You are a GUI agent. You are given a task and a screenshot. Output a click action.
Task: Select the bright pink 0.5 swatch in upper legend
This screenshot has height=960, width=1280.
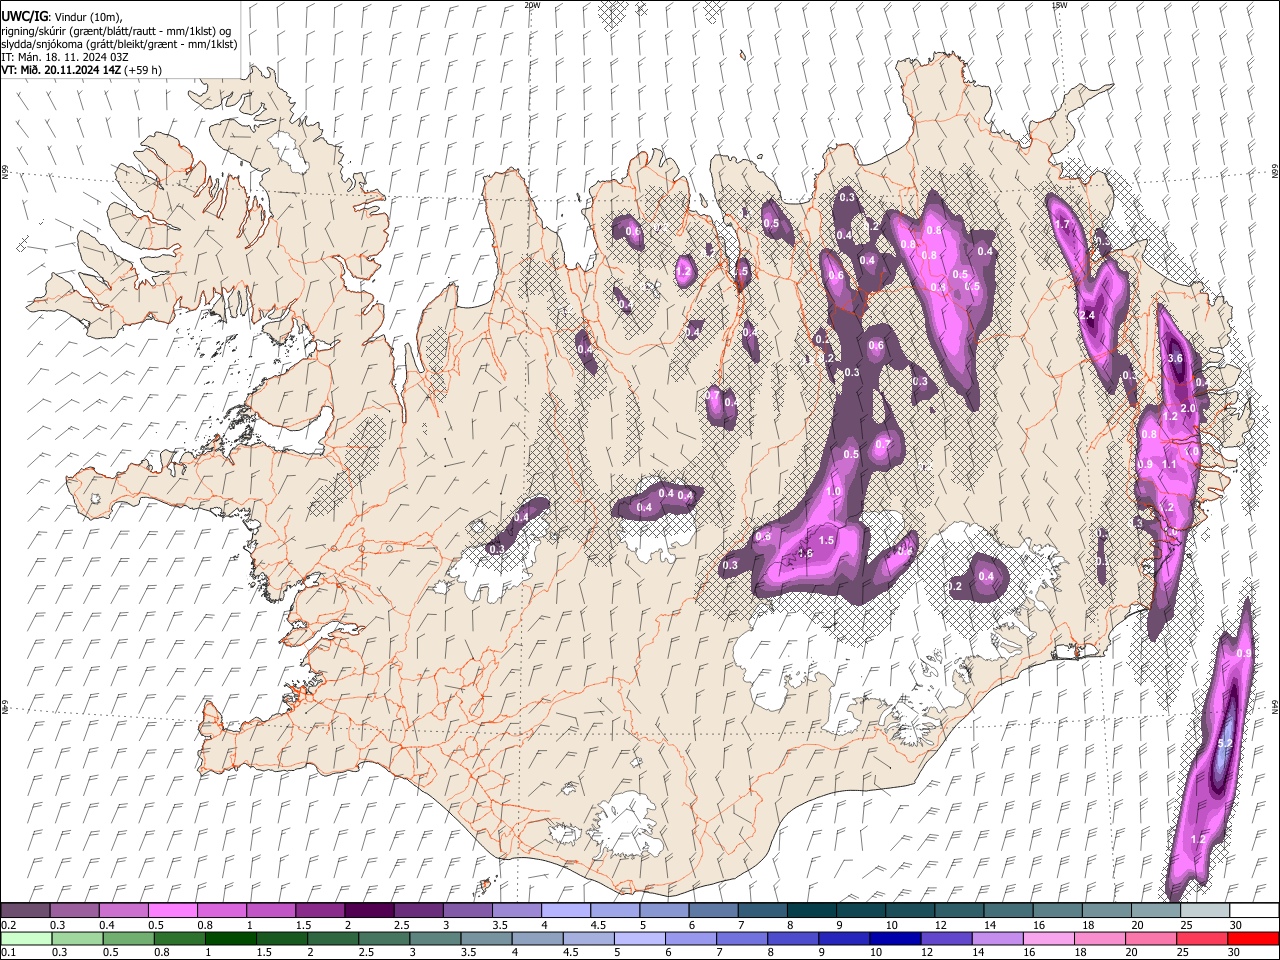173,911
